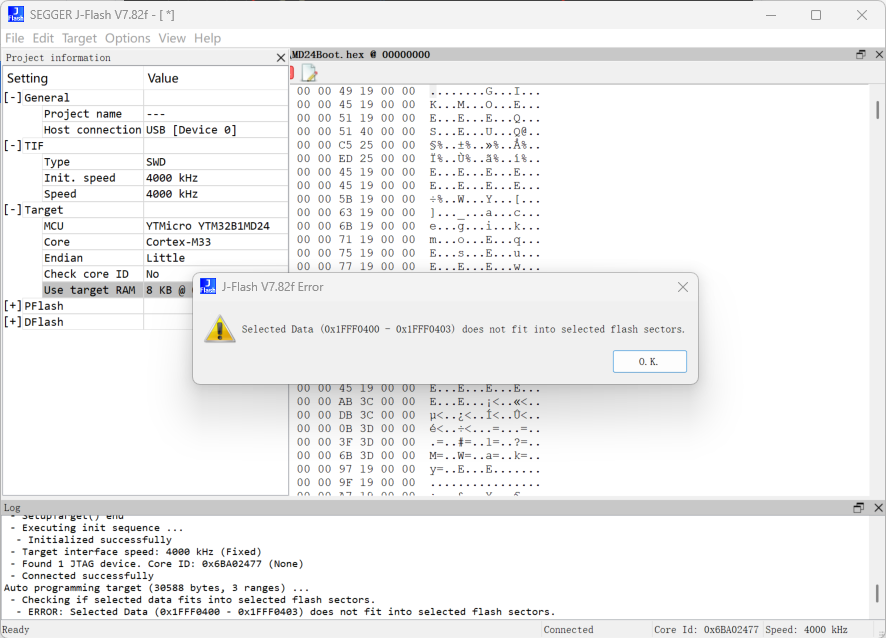Open the View menu
Image resolution: width=886 pixels, height=638 pixels.
[x=172, y=38]
